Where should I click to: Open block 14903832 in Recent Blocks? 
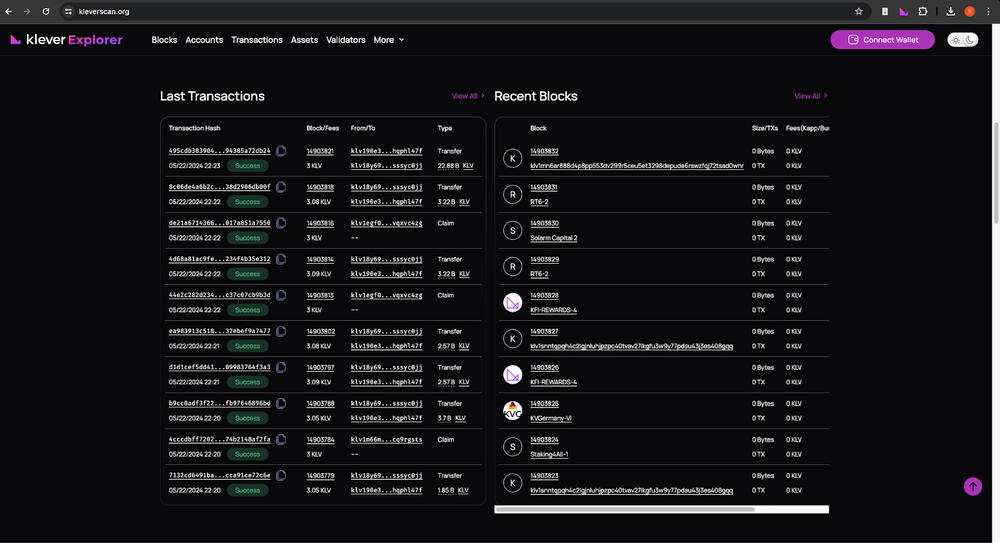click(544, 151)
